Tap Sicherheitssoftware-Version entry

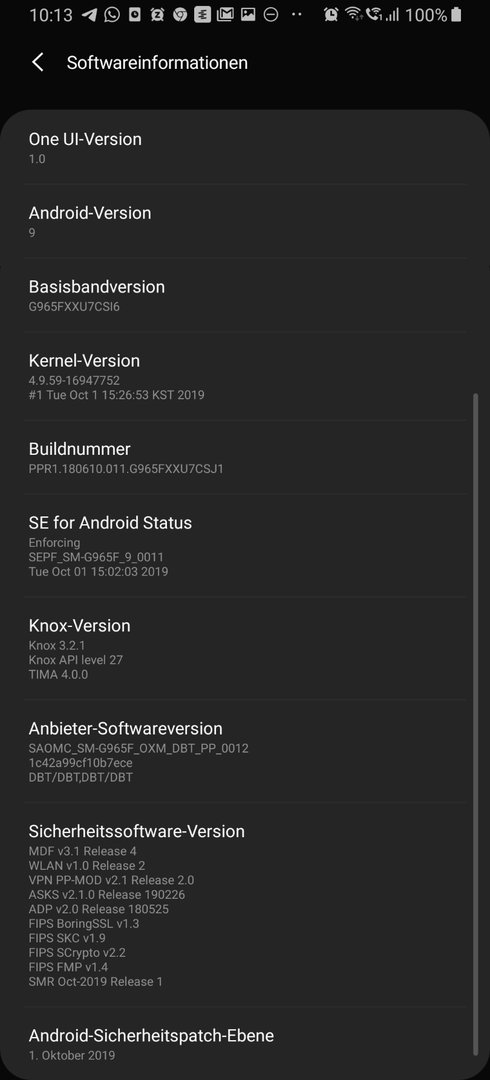tap(245, 905)
